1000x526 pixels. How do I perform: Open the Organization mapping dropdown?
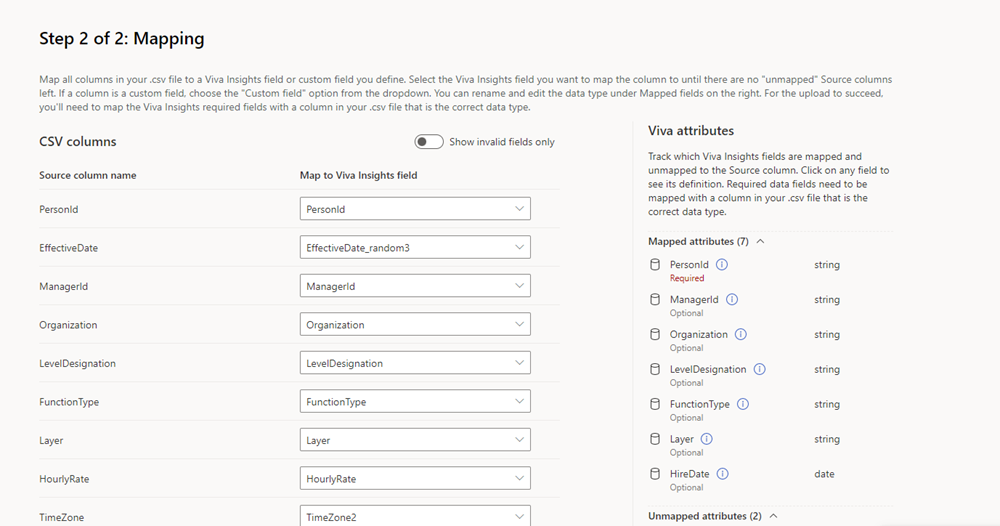415,325
